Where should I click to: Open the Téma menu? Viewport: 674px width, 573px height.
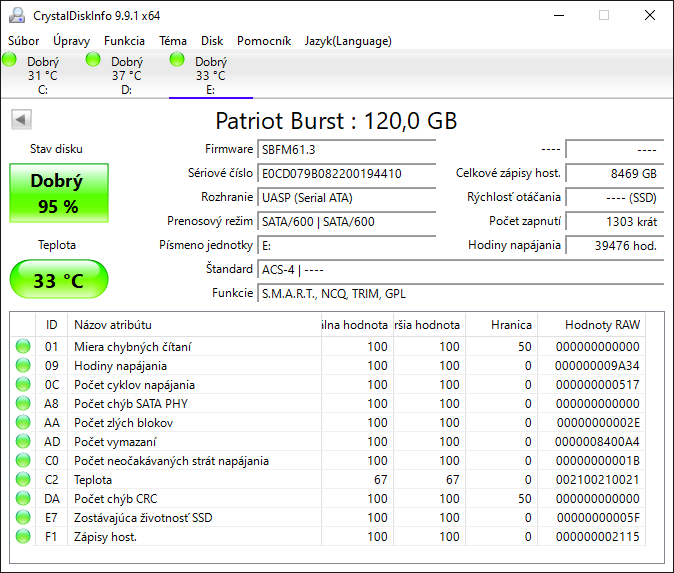173,41
